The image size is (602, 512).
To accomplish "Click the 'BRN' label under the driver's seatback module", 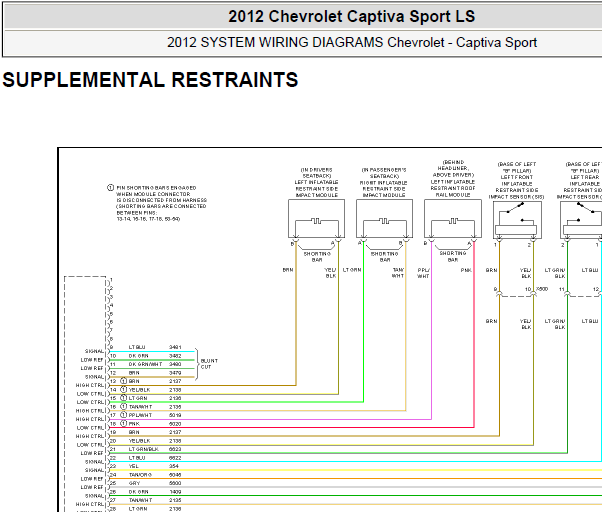I will (x=288, y=270).
